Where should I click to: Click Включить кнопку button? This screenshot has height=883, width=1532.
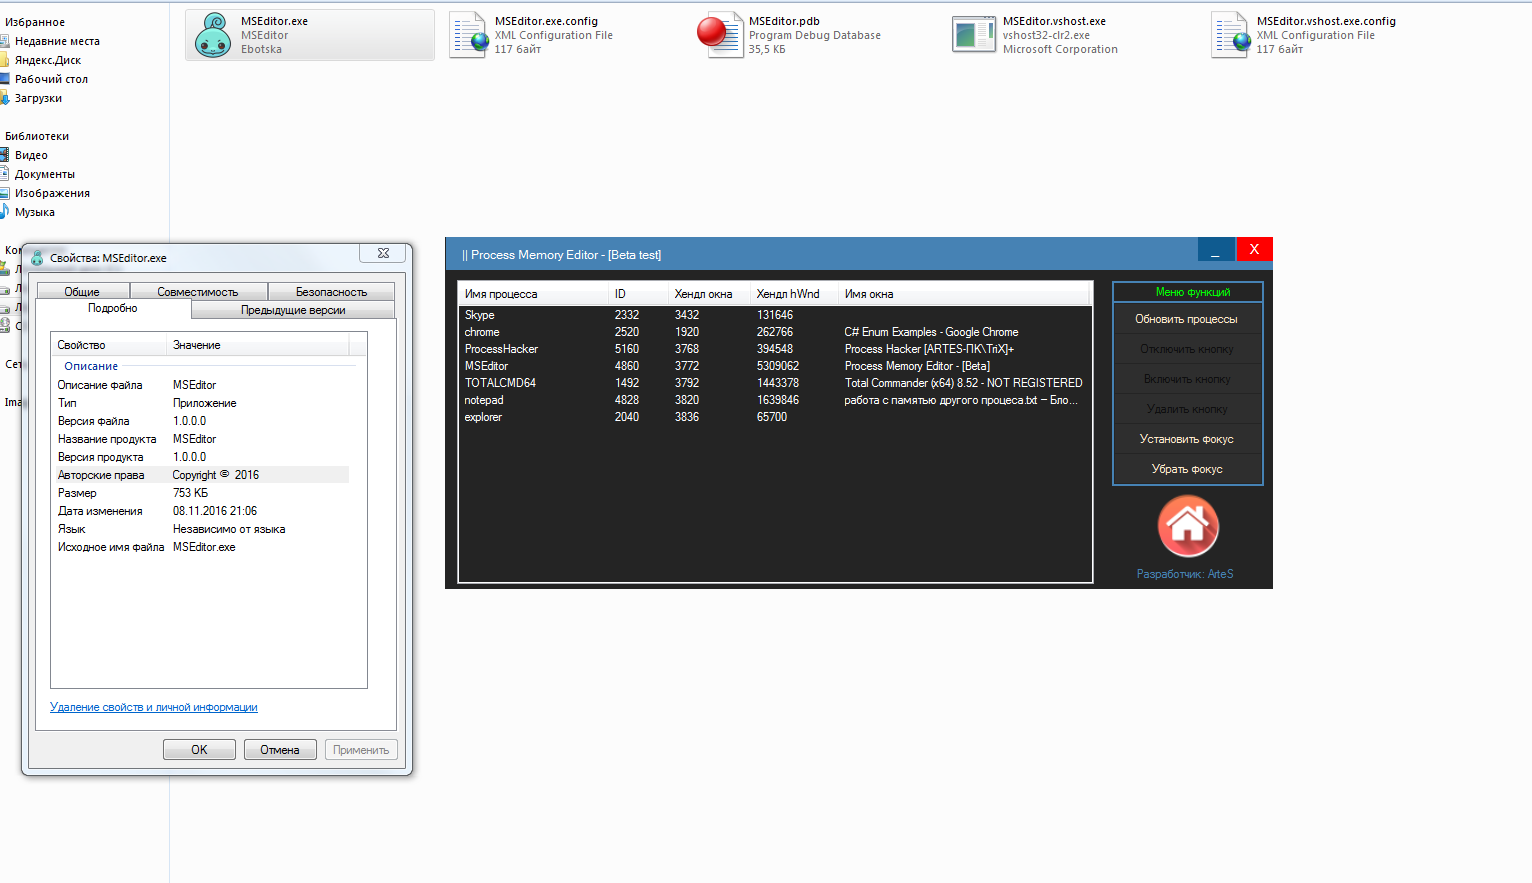pos(1187,379)
